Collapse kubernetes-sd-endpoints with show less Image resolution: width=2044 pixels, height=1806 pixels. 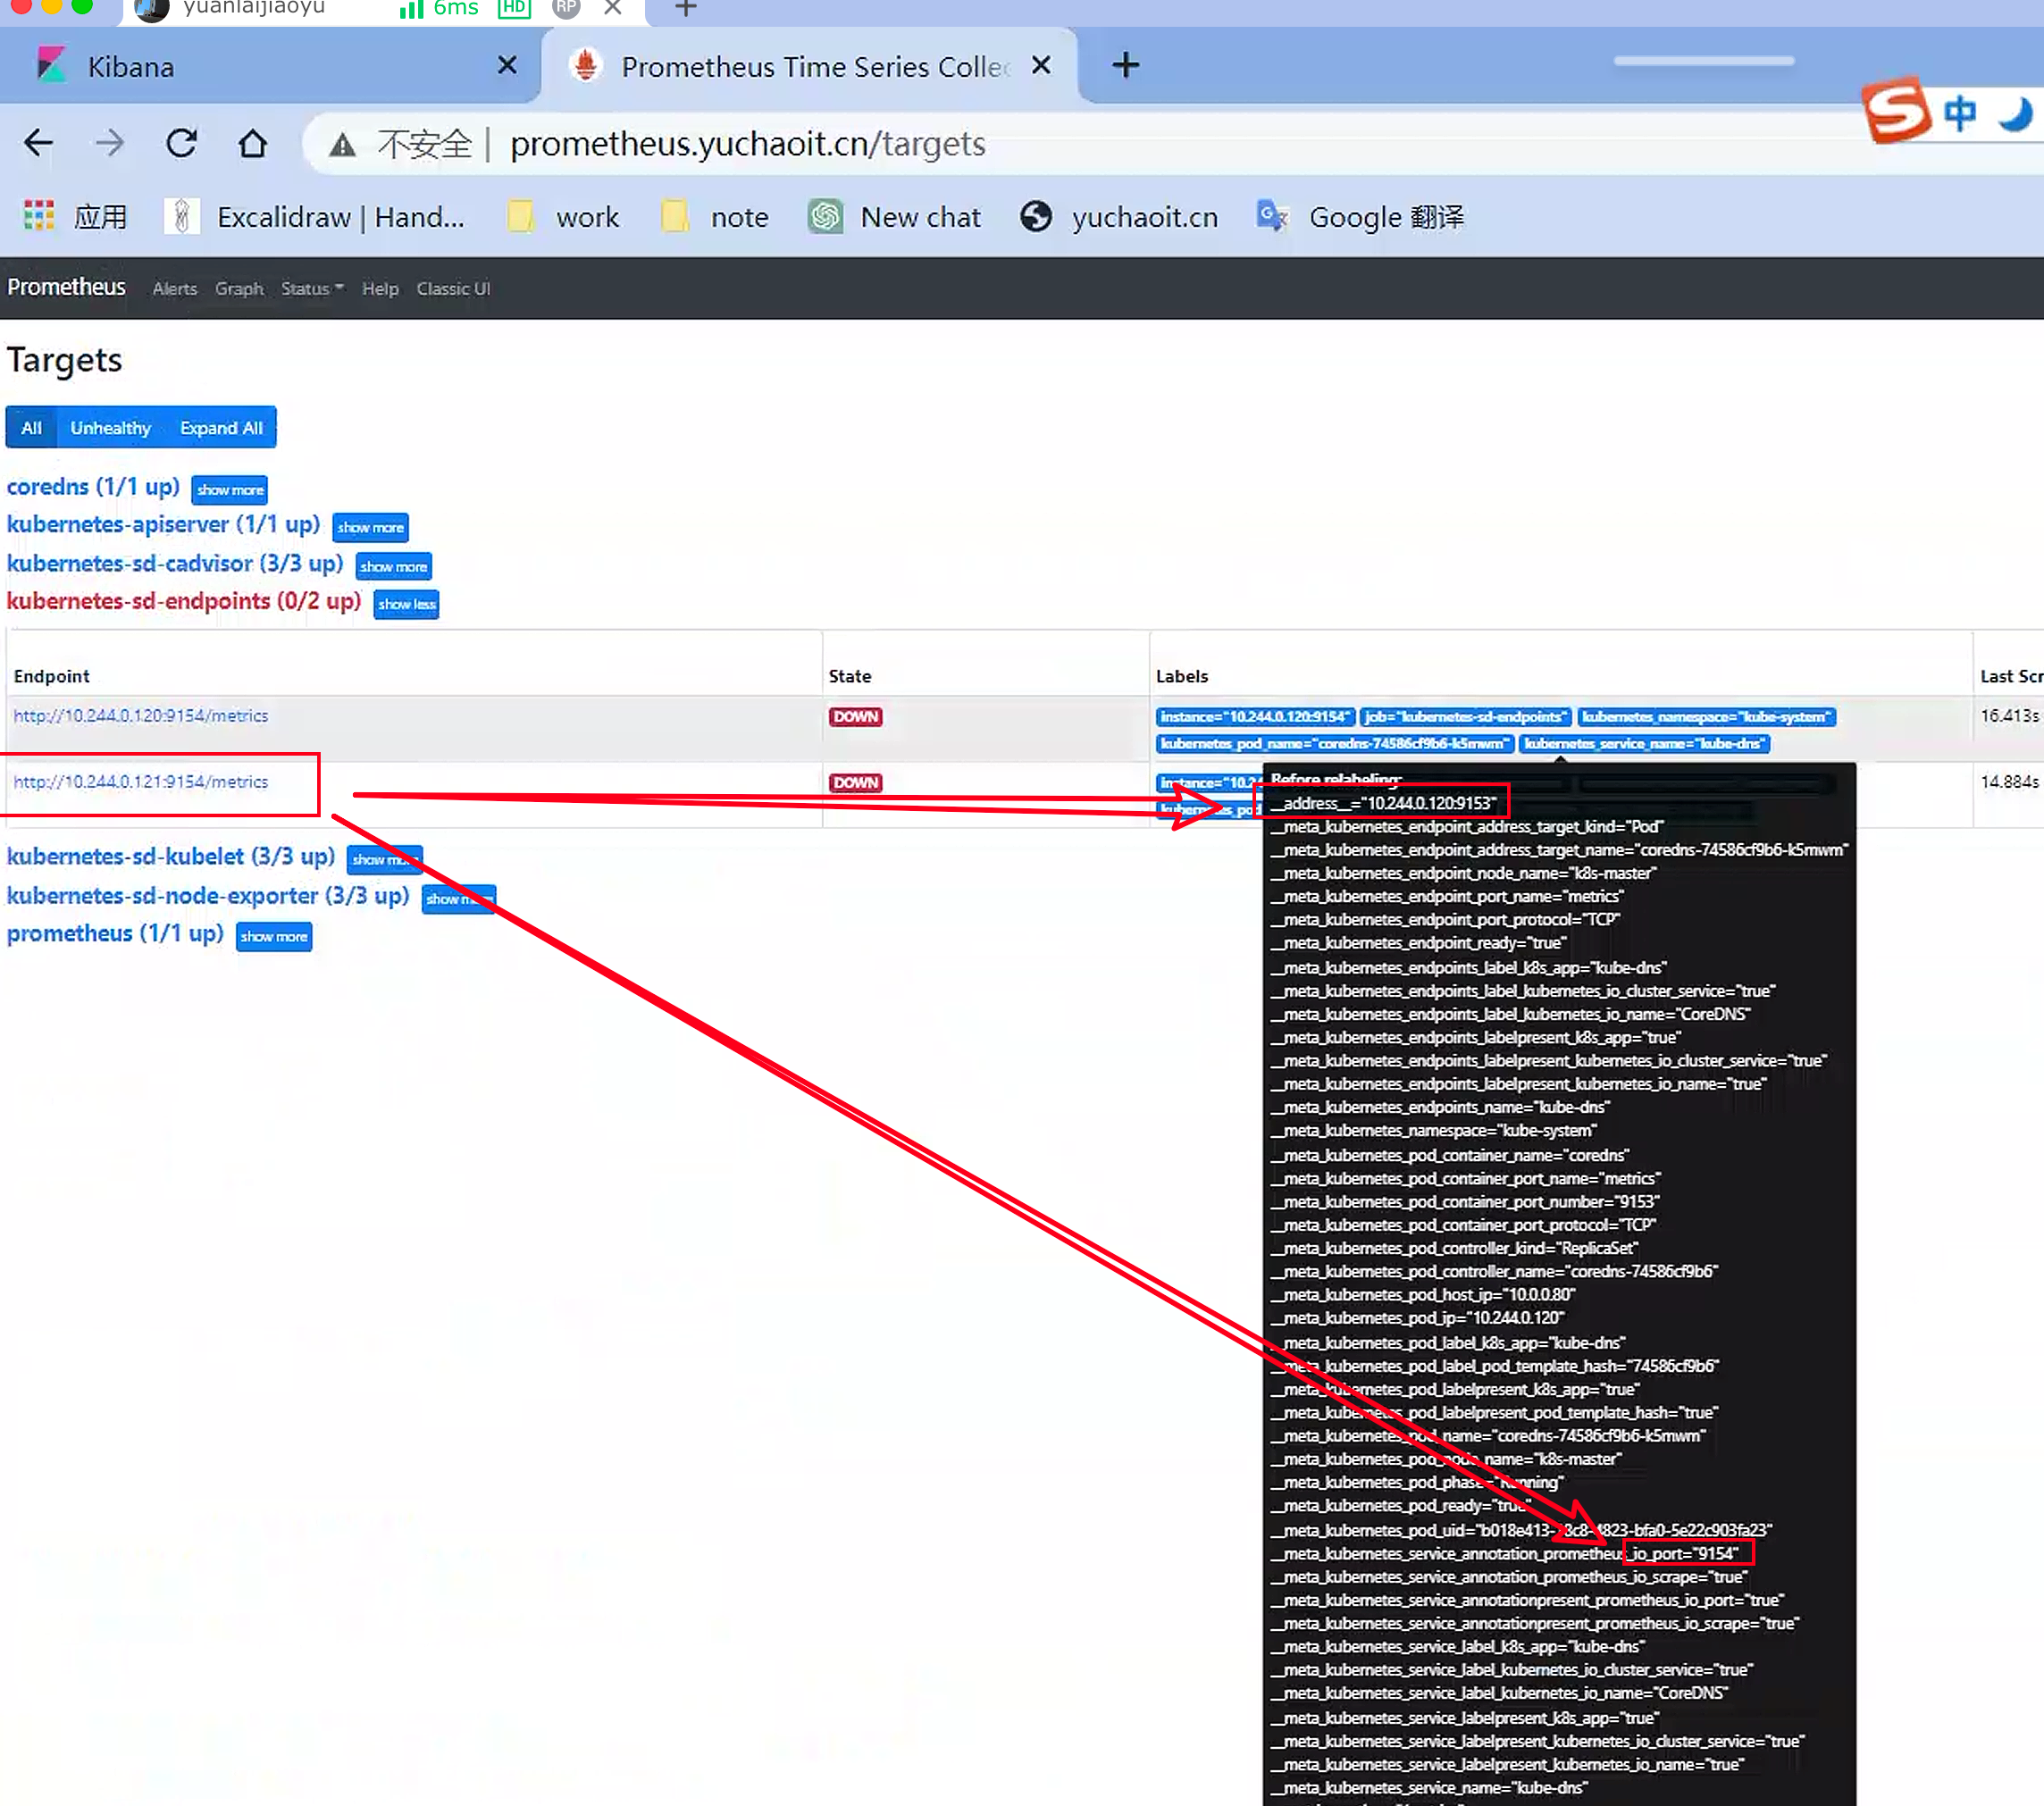(x=406, y=604)
